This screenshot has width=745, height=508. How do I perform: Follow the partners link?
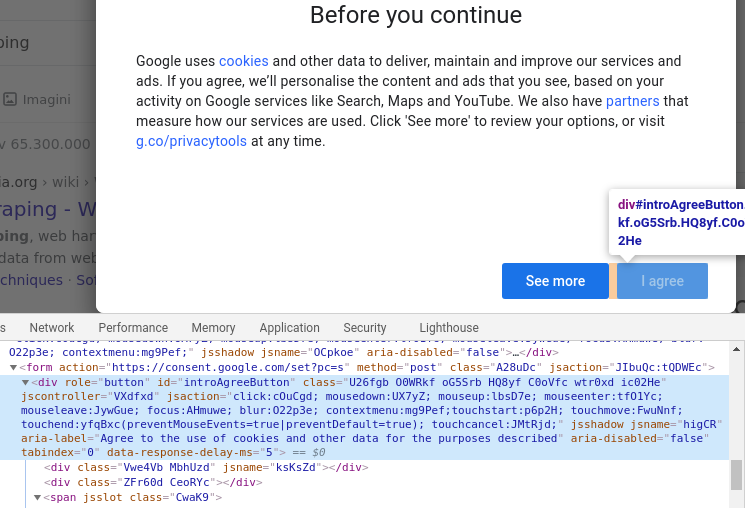[632, 101]
